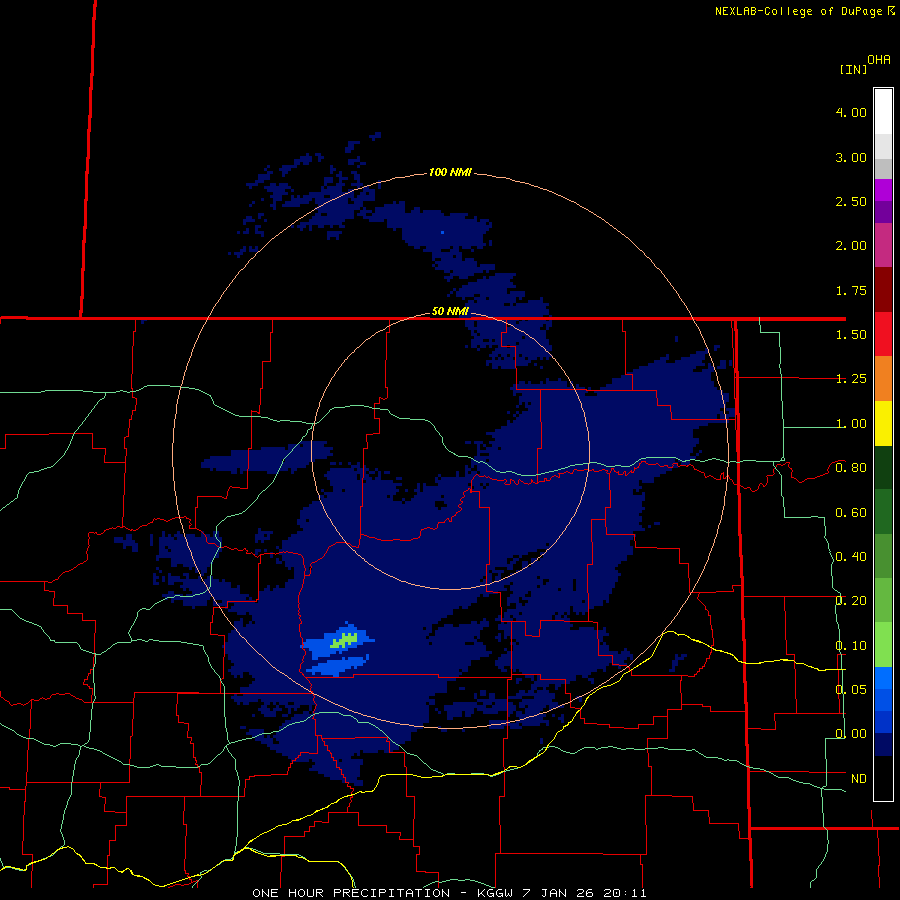Click the 100 NMI range ring label
Screen dimensions: 900x900
(451, 172)
